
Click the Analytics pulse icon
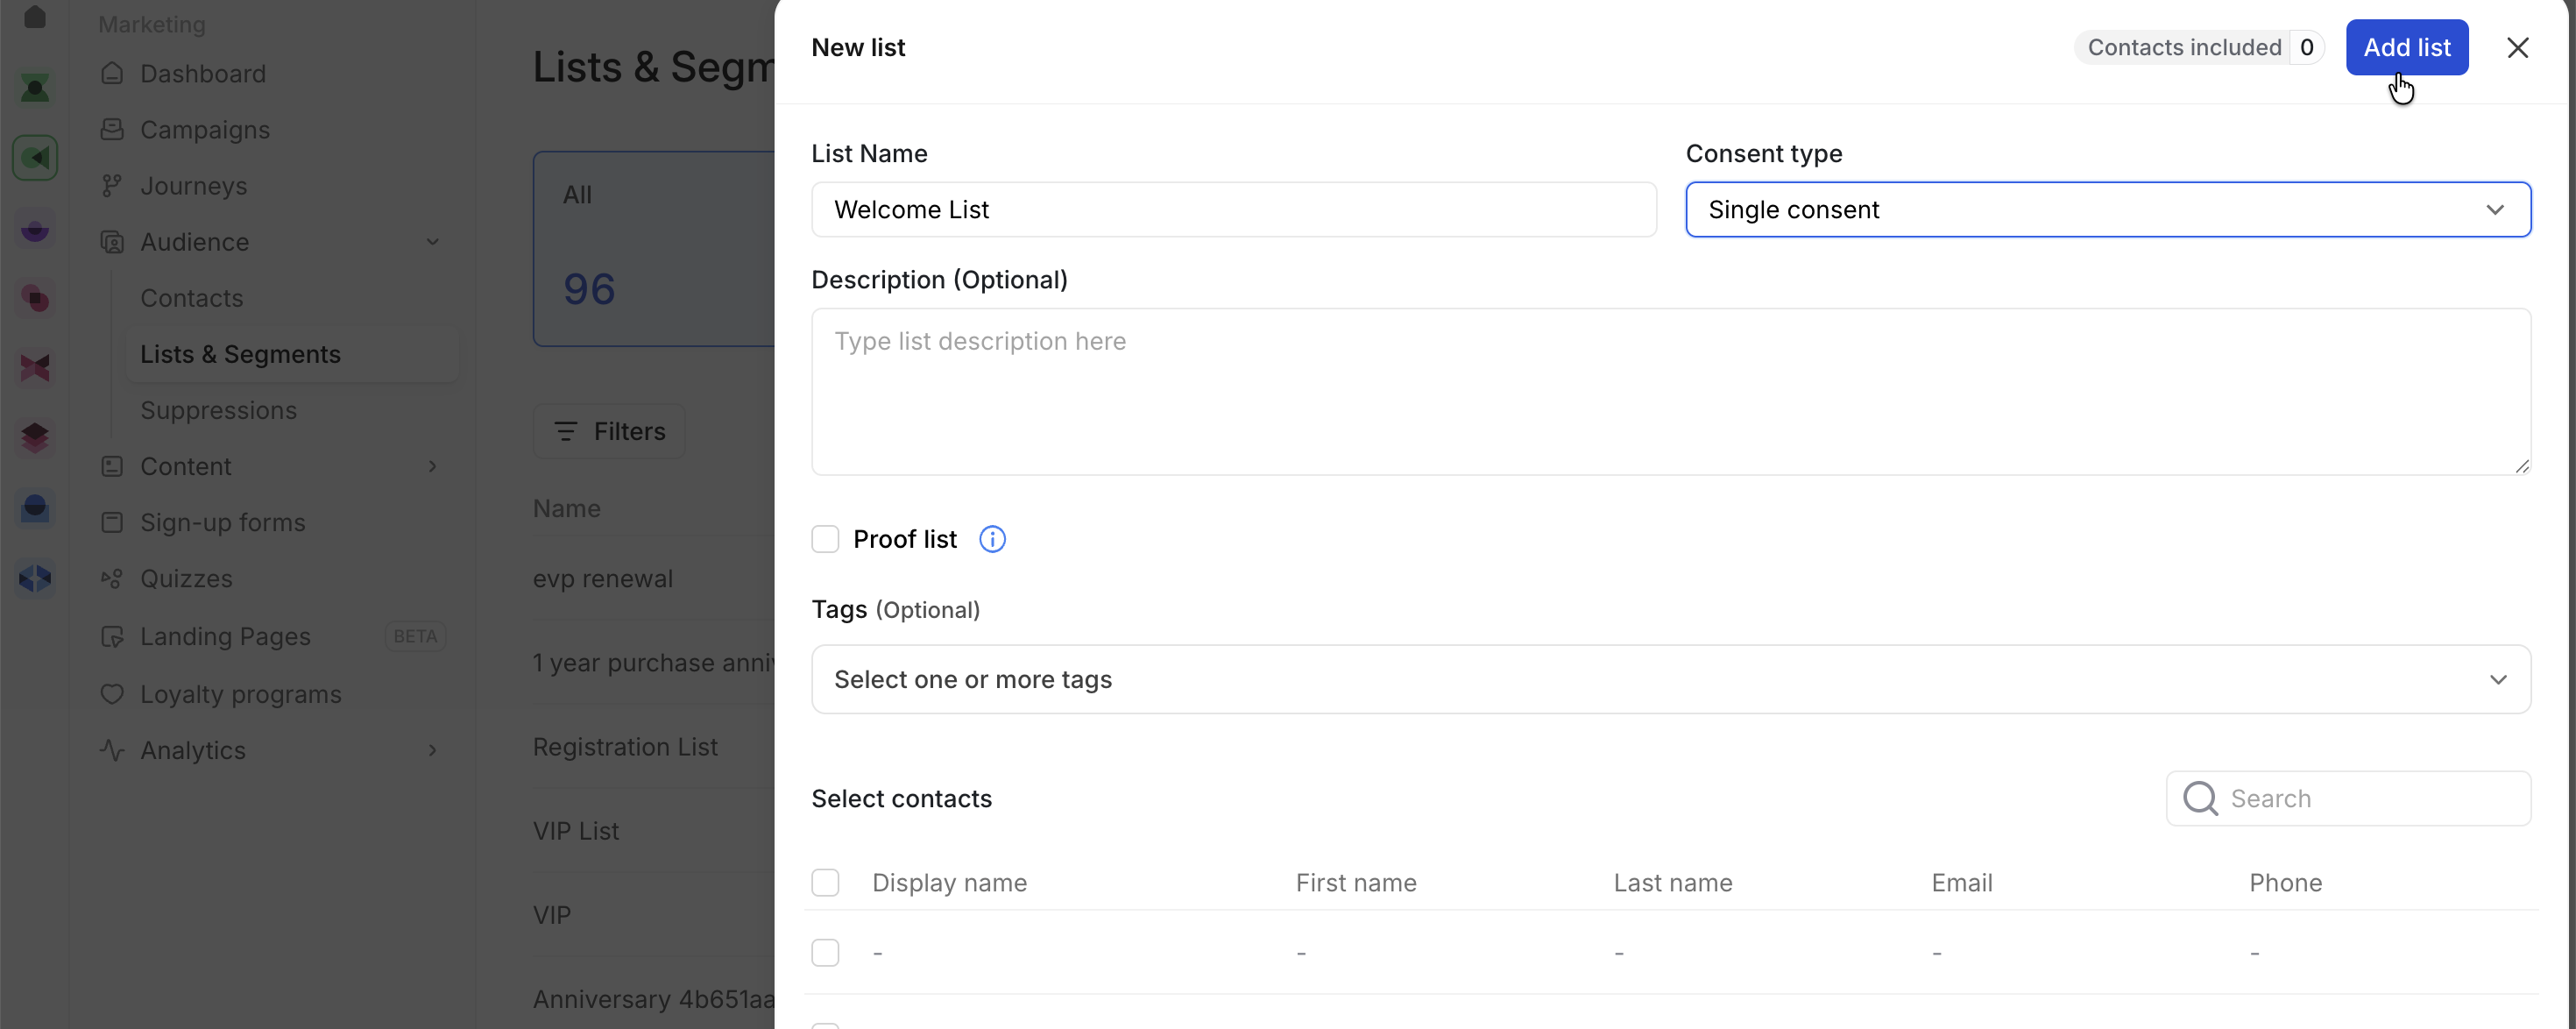point(112,750)
